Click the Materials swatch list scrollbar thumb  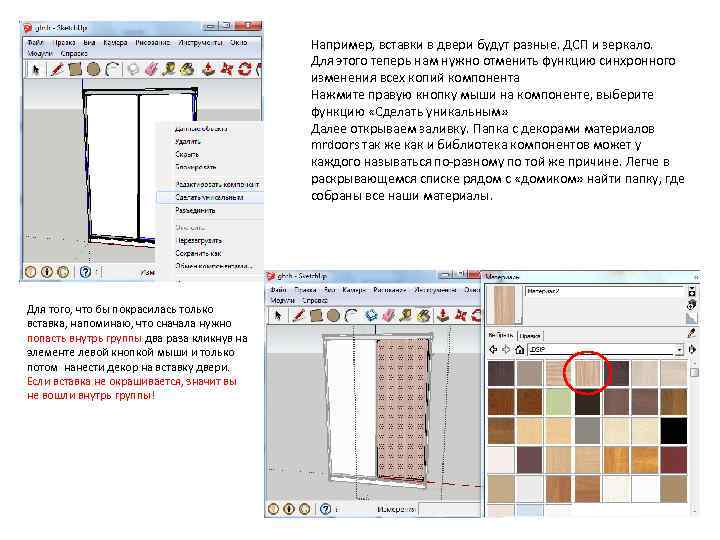(694, 372)
